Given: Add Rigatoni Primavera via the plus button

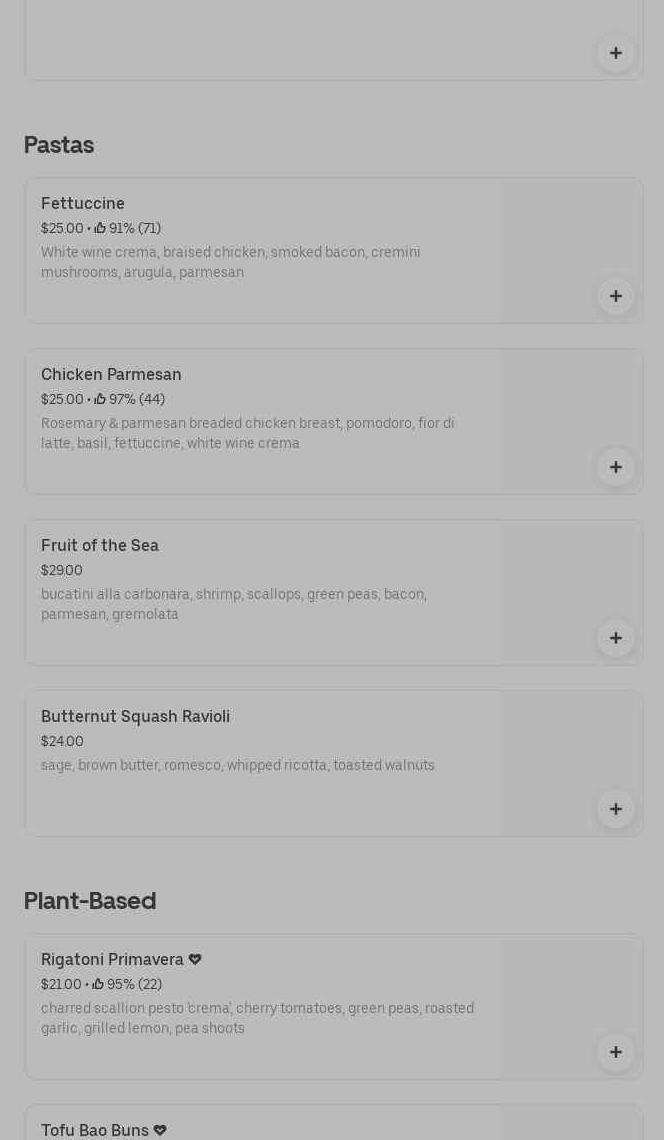Looking at the screenshot, I should [x=615, y=1052].
